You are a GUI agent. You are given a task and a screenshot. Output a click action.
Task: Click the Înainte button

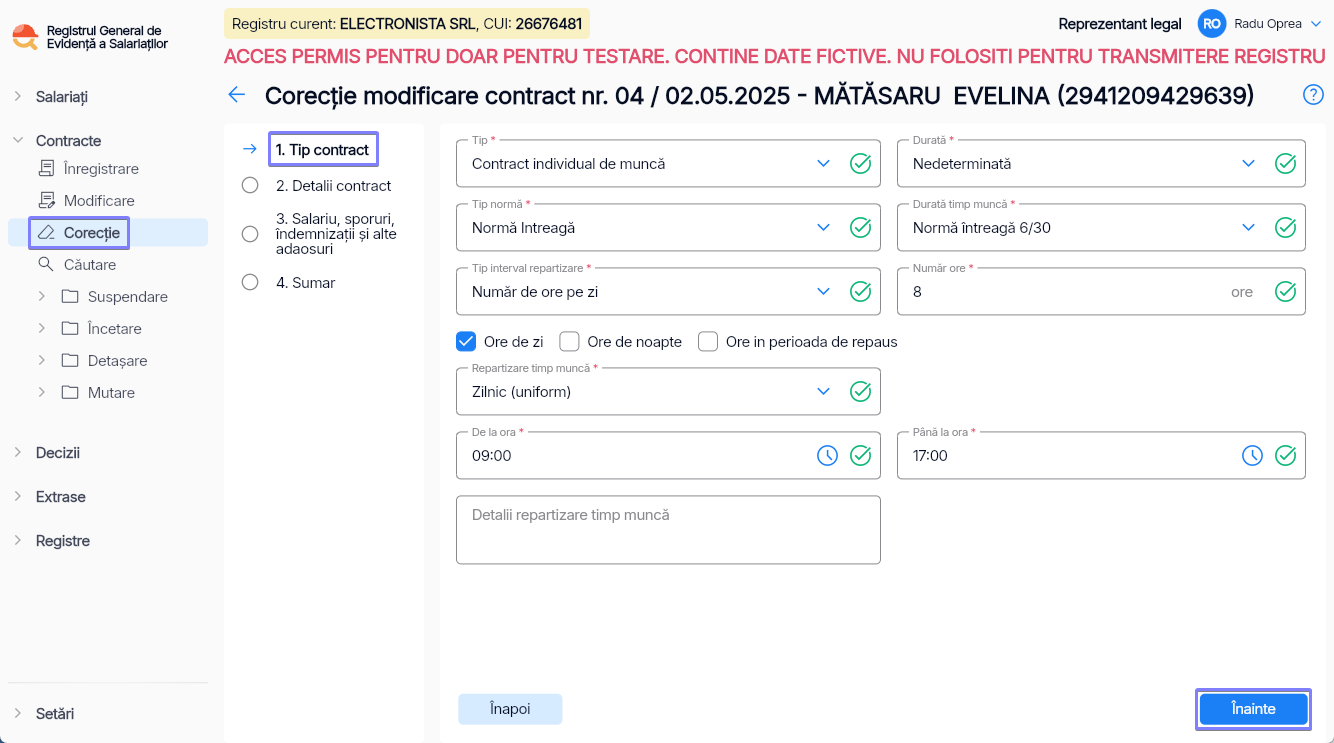(1254, 708)
